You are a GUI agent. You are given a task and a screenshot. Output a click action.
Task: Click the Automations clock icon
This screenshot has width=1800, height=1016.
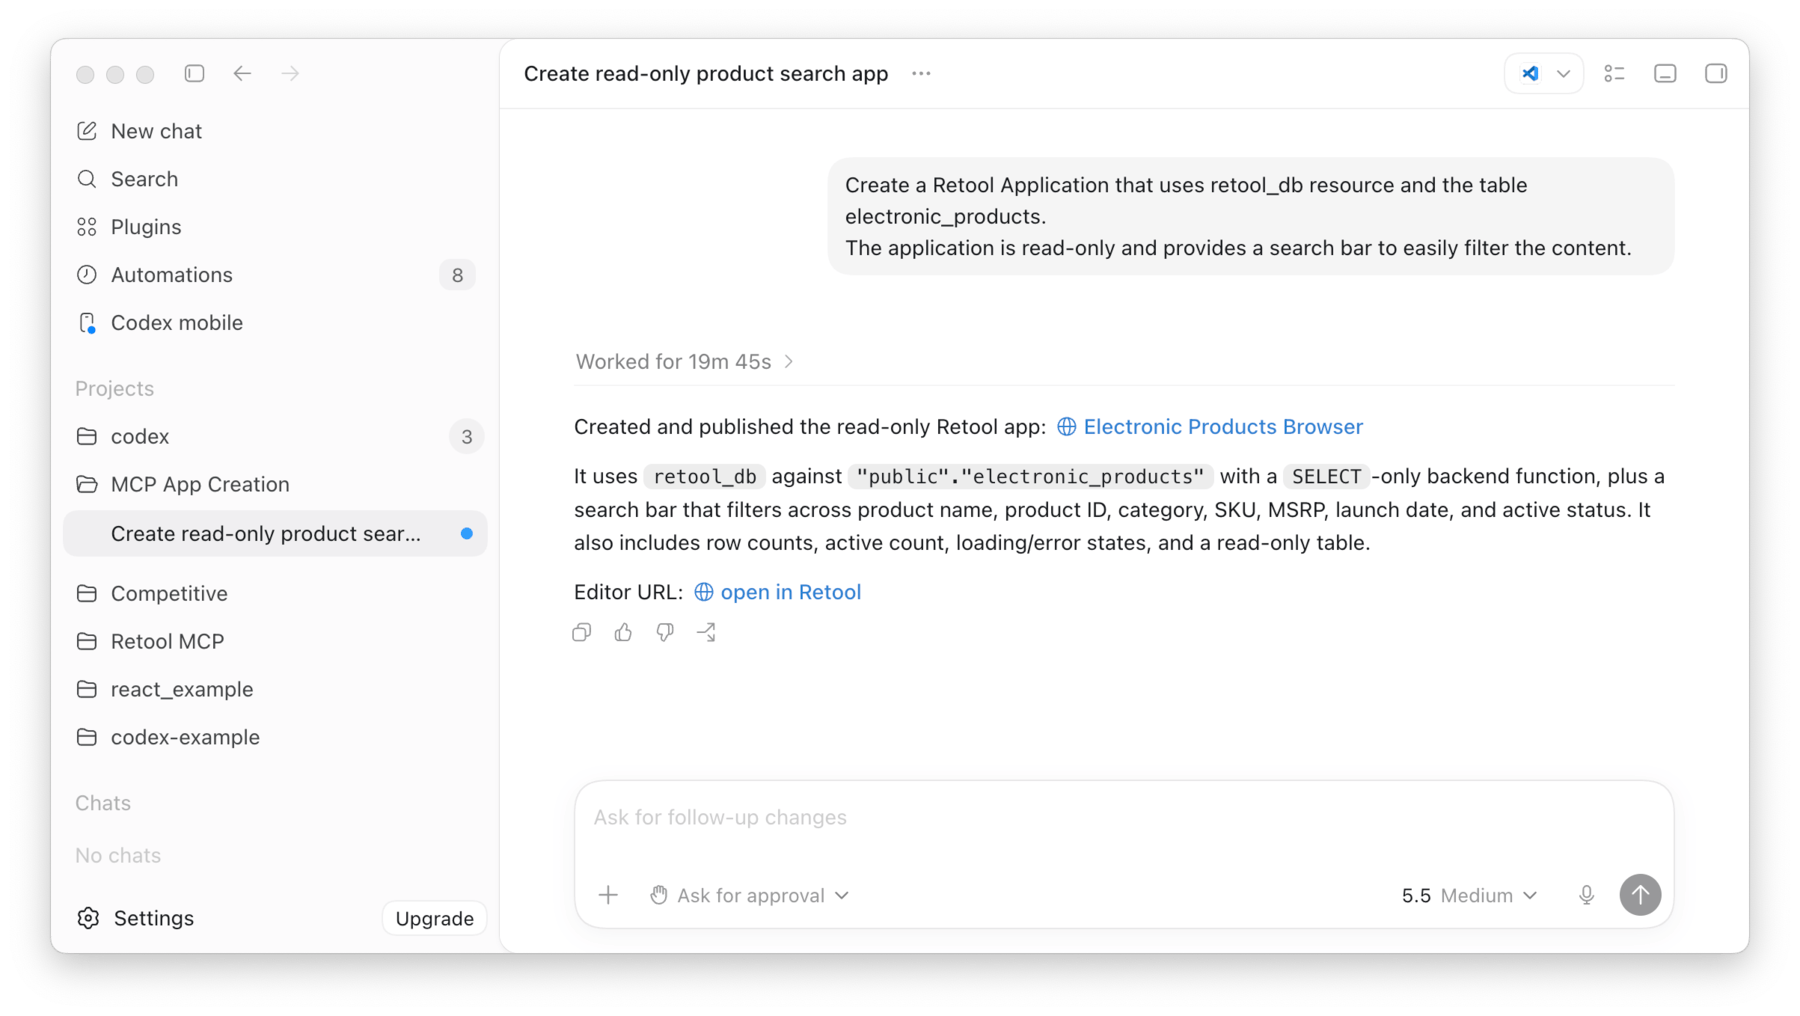click(x=87, y=275)
